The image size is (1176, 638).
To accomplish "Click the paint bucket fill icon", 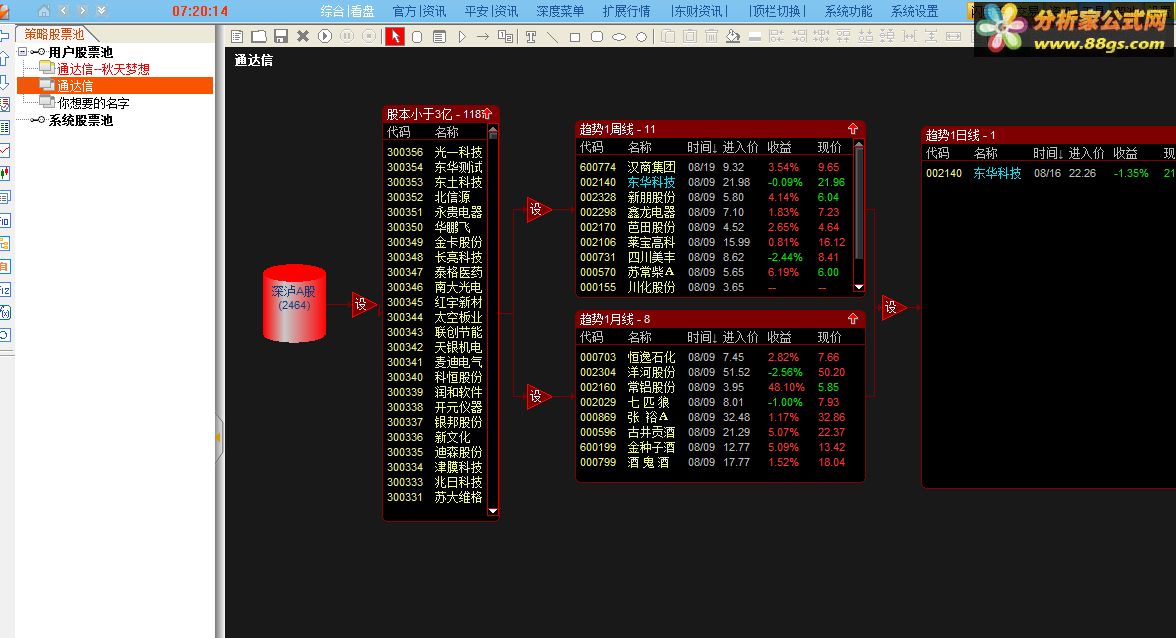I will tap(733, 36).
